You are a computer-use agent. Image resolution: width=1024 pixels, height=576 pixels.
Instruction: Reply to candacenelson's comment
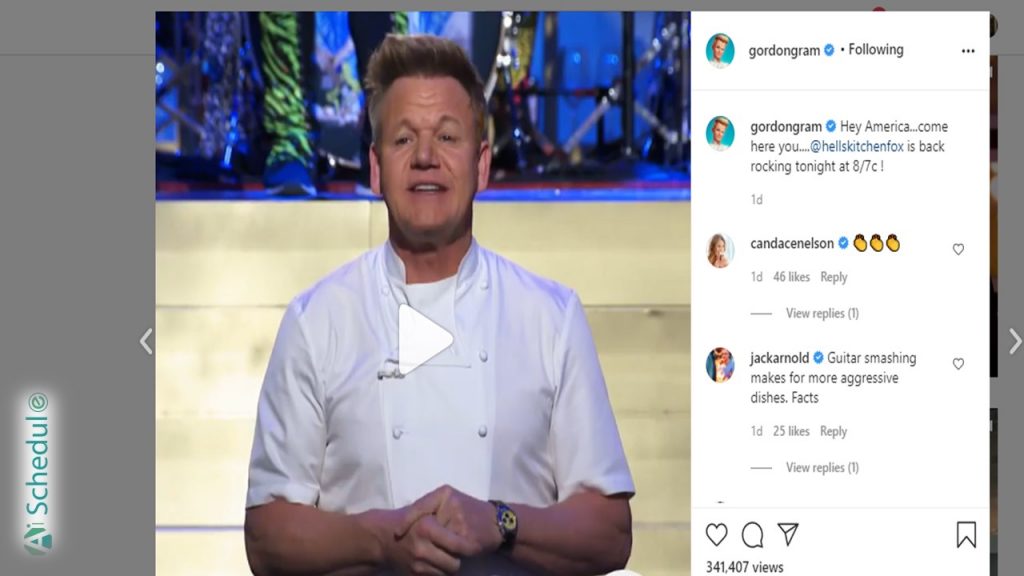[833, 277]
